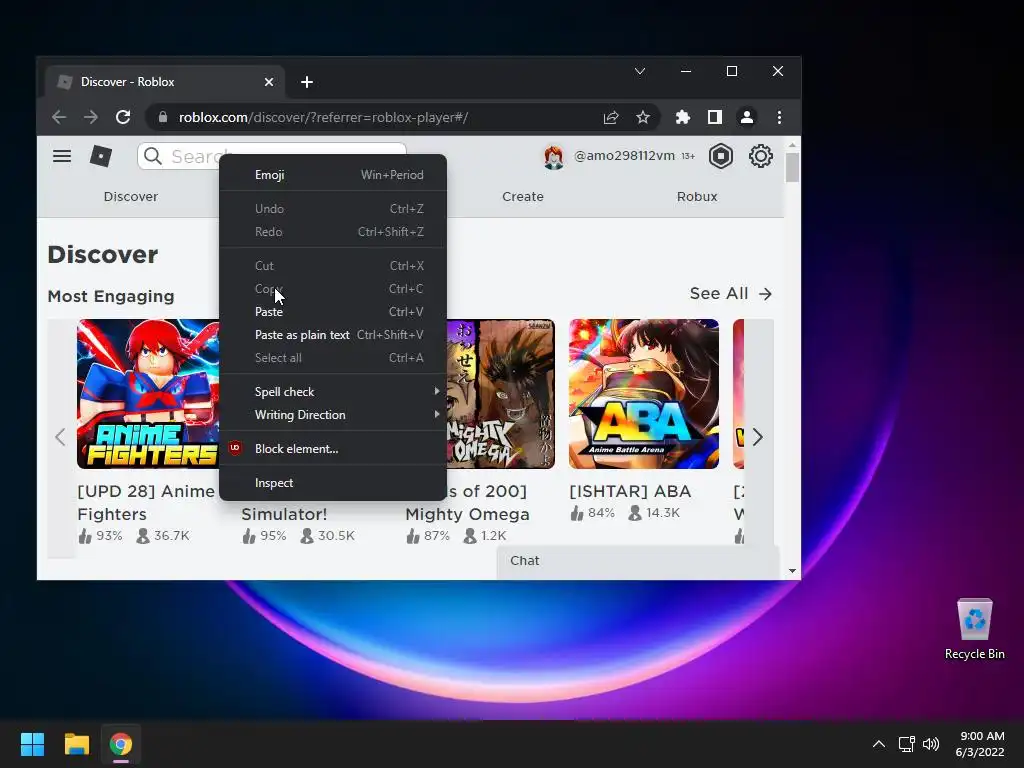
Task: Click the Redo menu entry
Action: 333,232
